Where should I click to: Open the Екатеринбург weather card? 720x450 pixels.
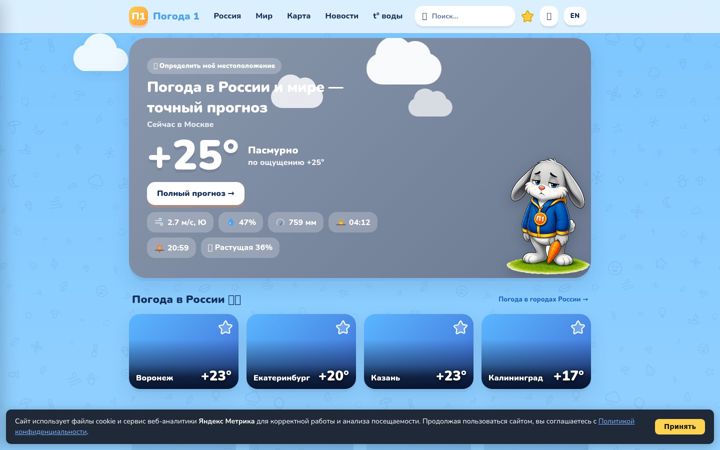tap(301, 351)
